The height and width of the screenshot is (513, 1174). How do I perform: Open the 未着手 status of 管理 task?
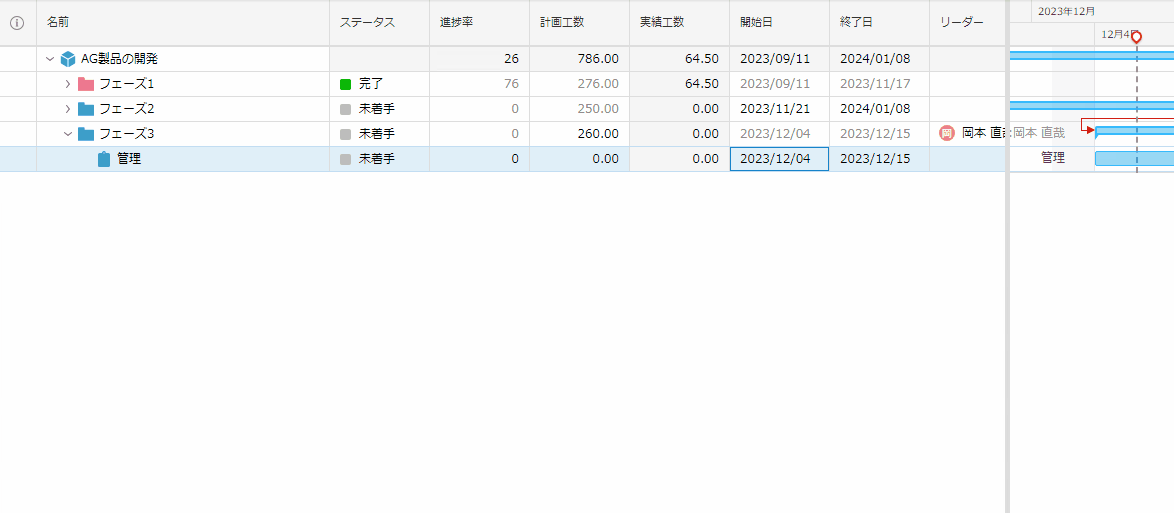tap(369, 159)
